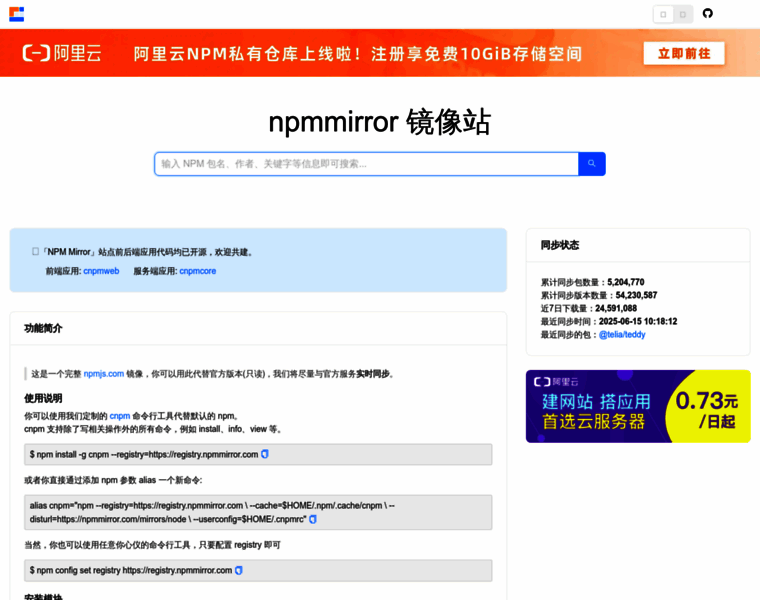
Task: Open the 阿里云 NPM private registry banner
Action: 380,53
